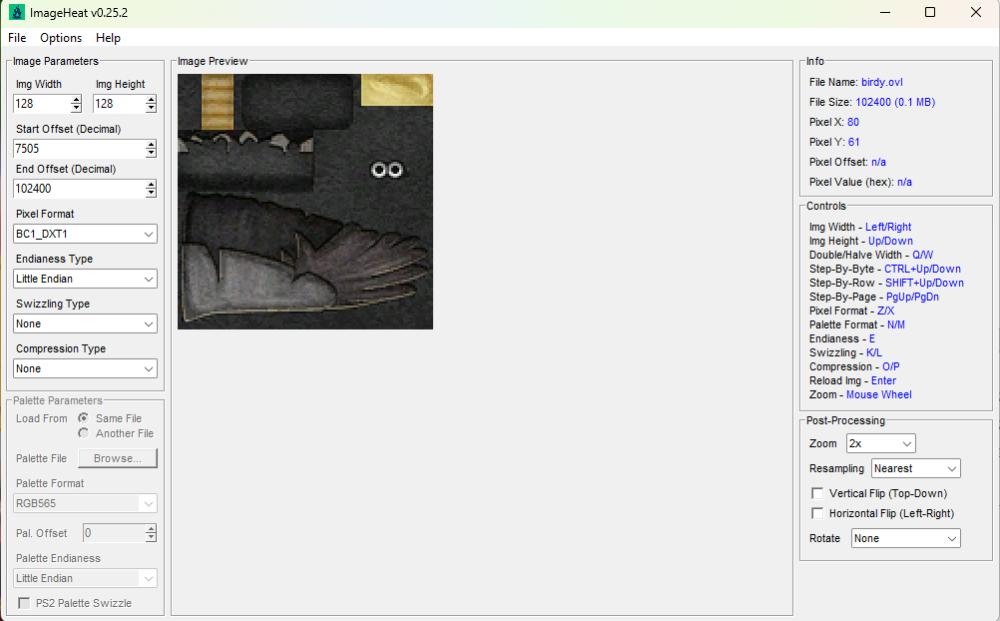Enable Vertical Flip (Top-Down) checkbox
This screenshot has height=621, width=1000.
tap(817, 493)
